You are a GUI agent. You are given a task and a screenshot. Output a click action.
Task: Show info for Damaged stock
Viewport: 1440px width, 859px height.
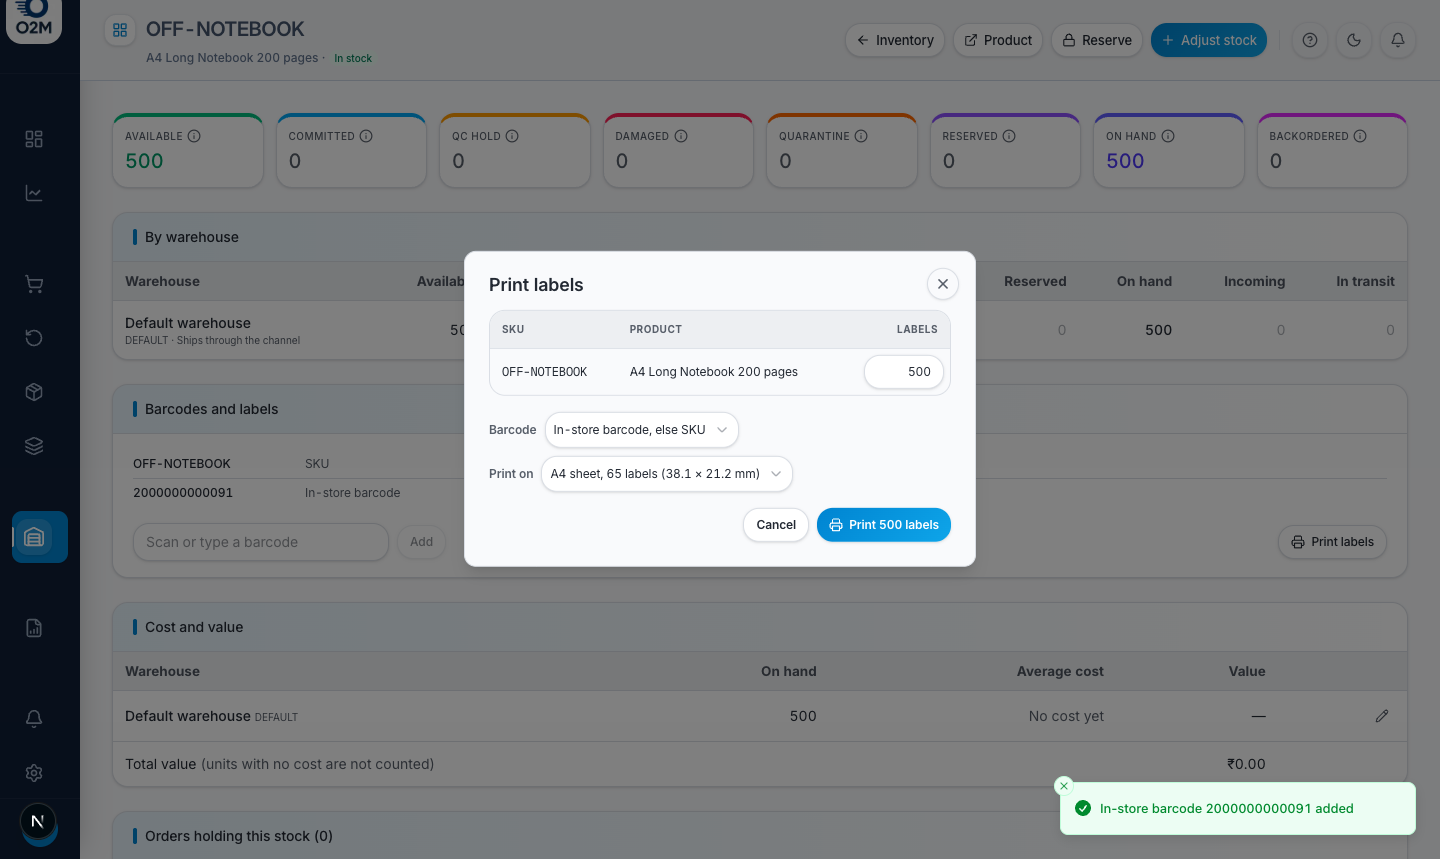[681, 136]
